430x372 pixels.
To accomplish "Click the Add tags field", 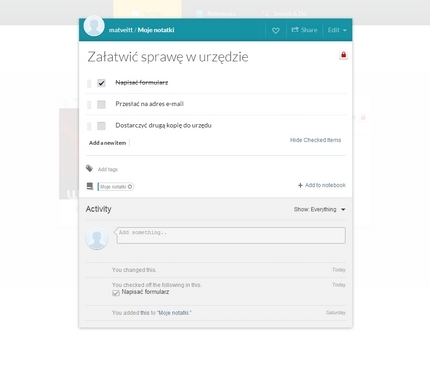I will [108, 169].
